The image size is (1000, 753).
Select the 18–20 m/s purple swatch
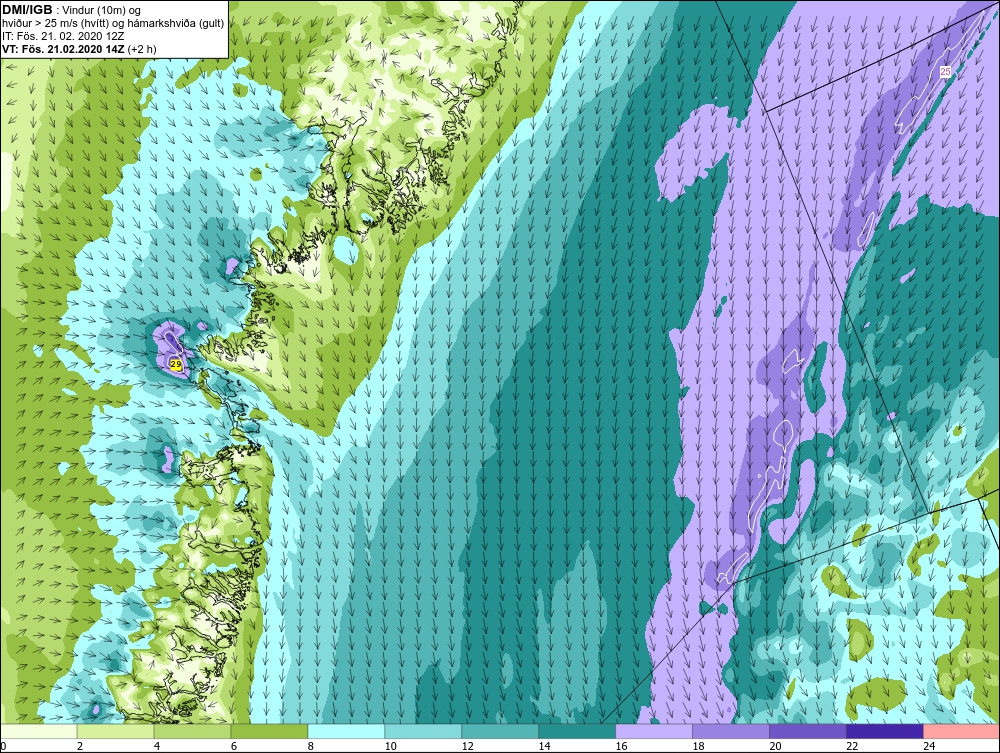pyautogui.click(x=731, y=731)
